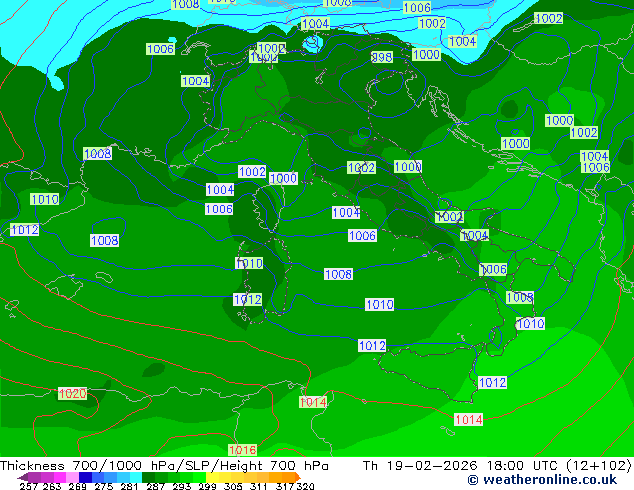Click the legend value 311
Viewport: 634px width, 490px height.
(x=259, y=486)
